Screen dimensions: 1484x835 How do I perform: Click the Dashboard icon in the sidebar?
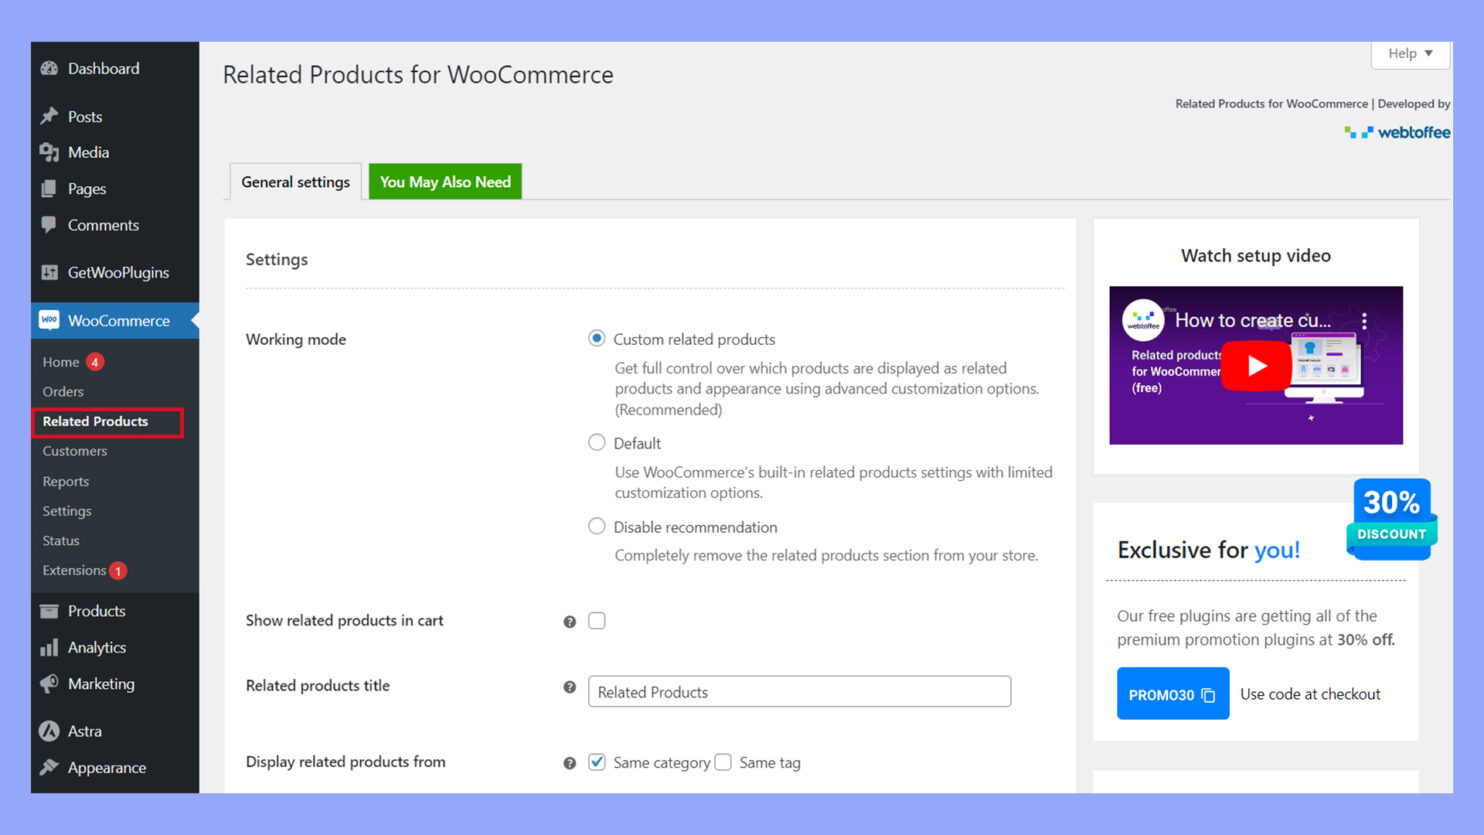[x=49, y=68]
